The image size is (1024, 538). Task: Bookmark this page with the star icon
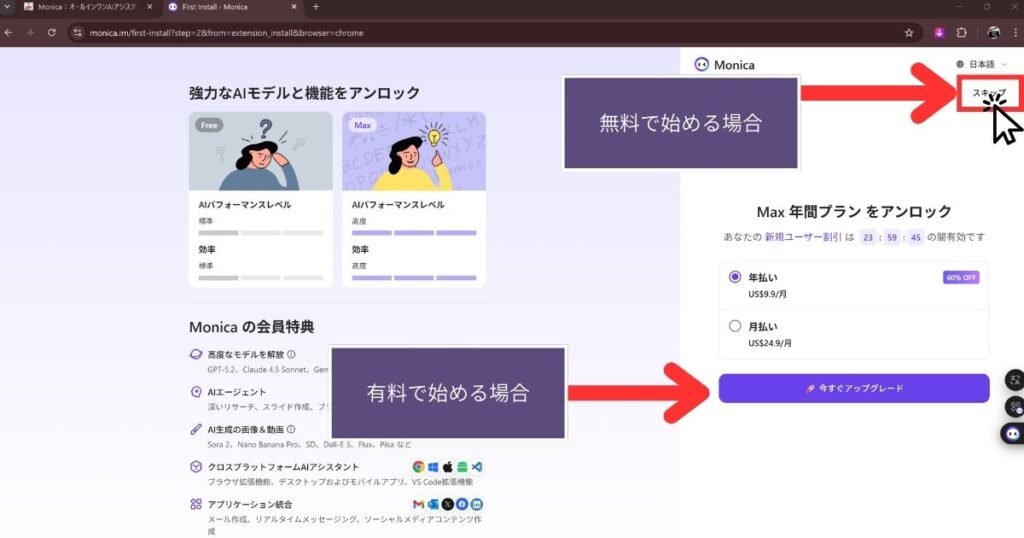coord(908,33)
